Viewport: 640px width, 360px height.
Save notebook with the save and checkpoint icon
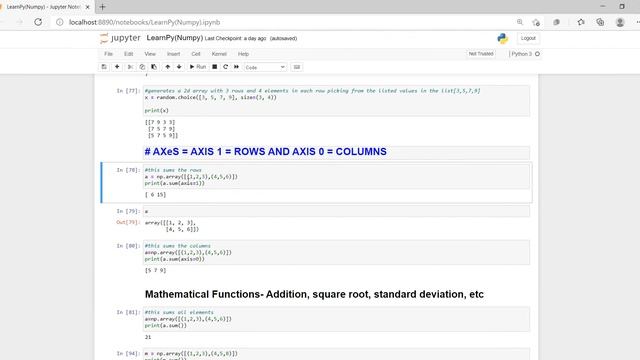tap(104, 67)
